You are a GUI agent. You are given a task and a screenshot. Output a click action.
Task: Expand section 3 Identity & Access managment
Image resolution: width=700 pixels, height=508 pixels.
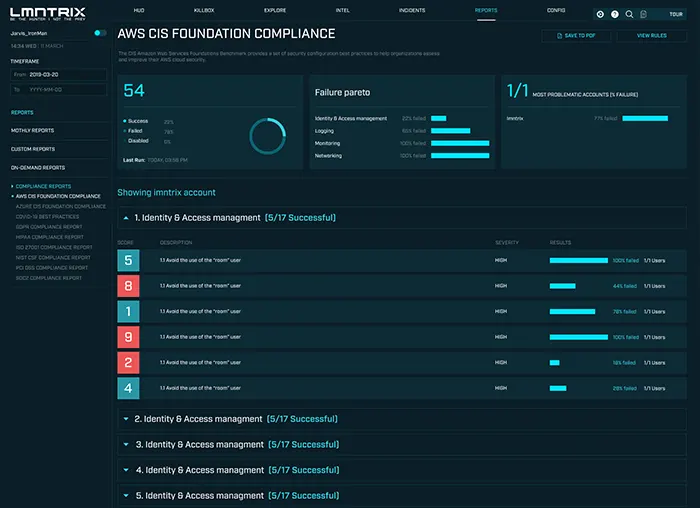126,444
